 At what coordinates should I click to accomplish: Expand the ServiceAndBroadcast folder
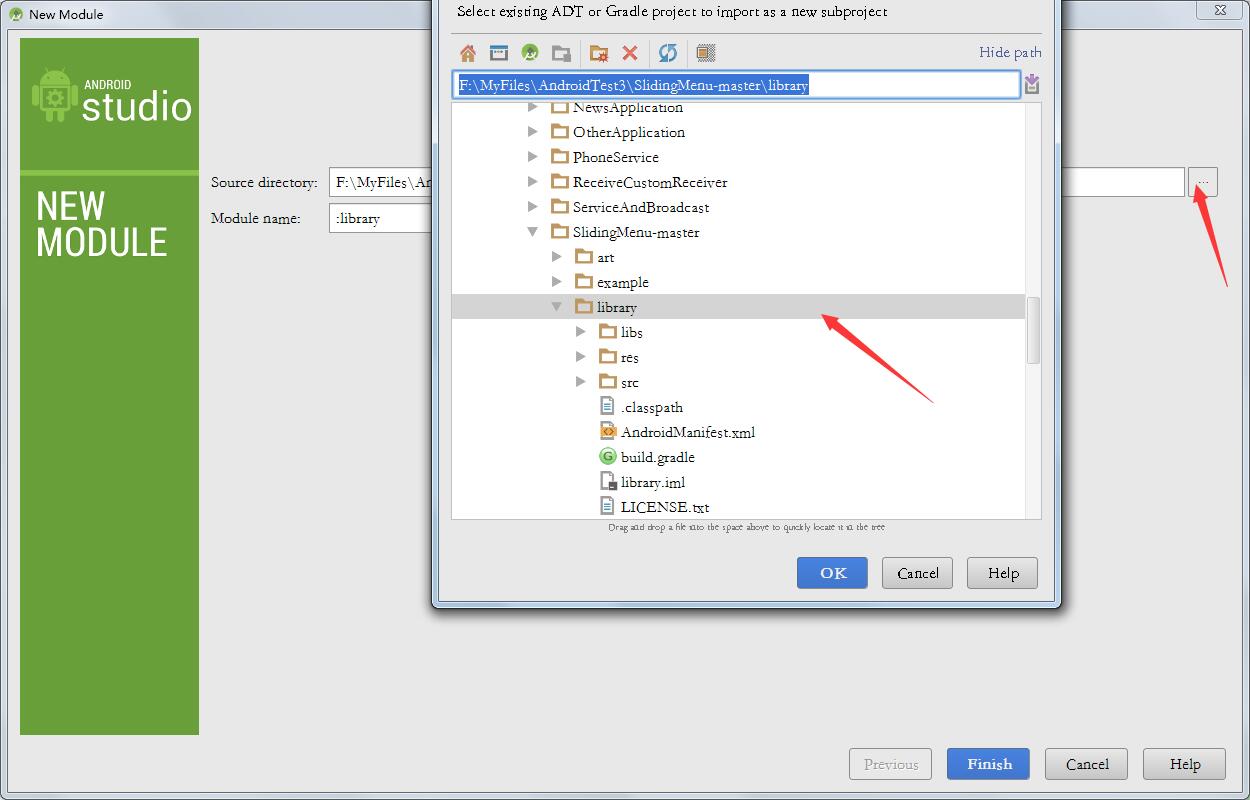[533, 207]
